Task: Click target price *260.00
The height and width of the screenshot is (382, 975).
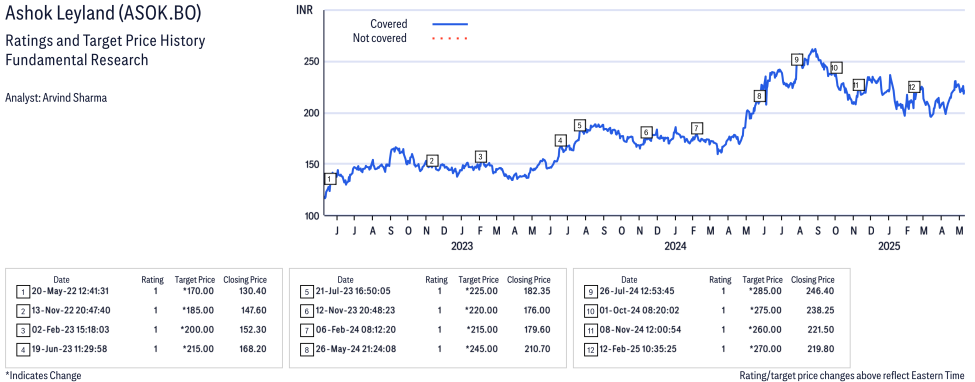Action: click(x=765, y=330)
